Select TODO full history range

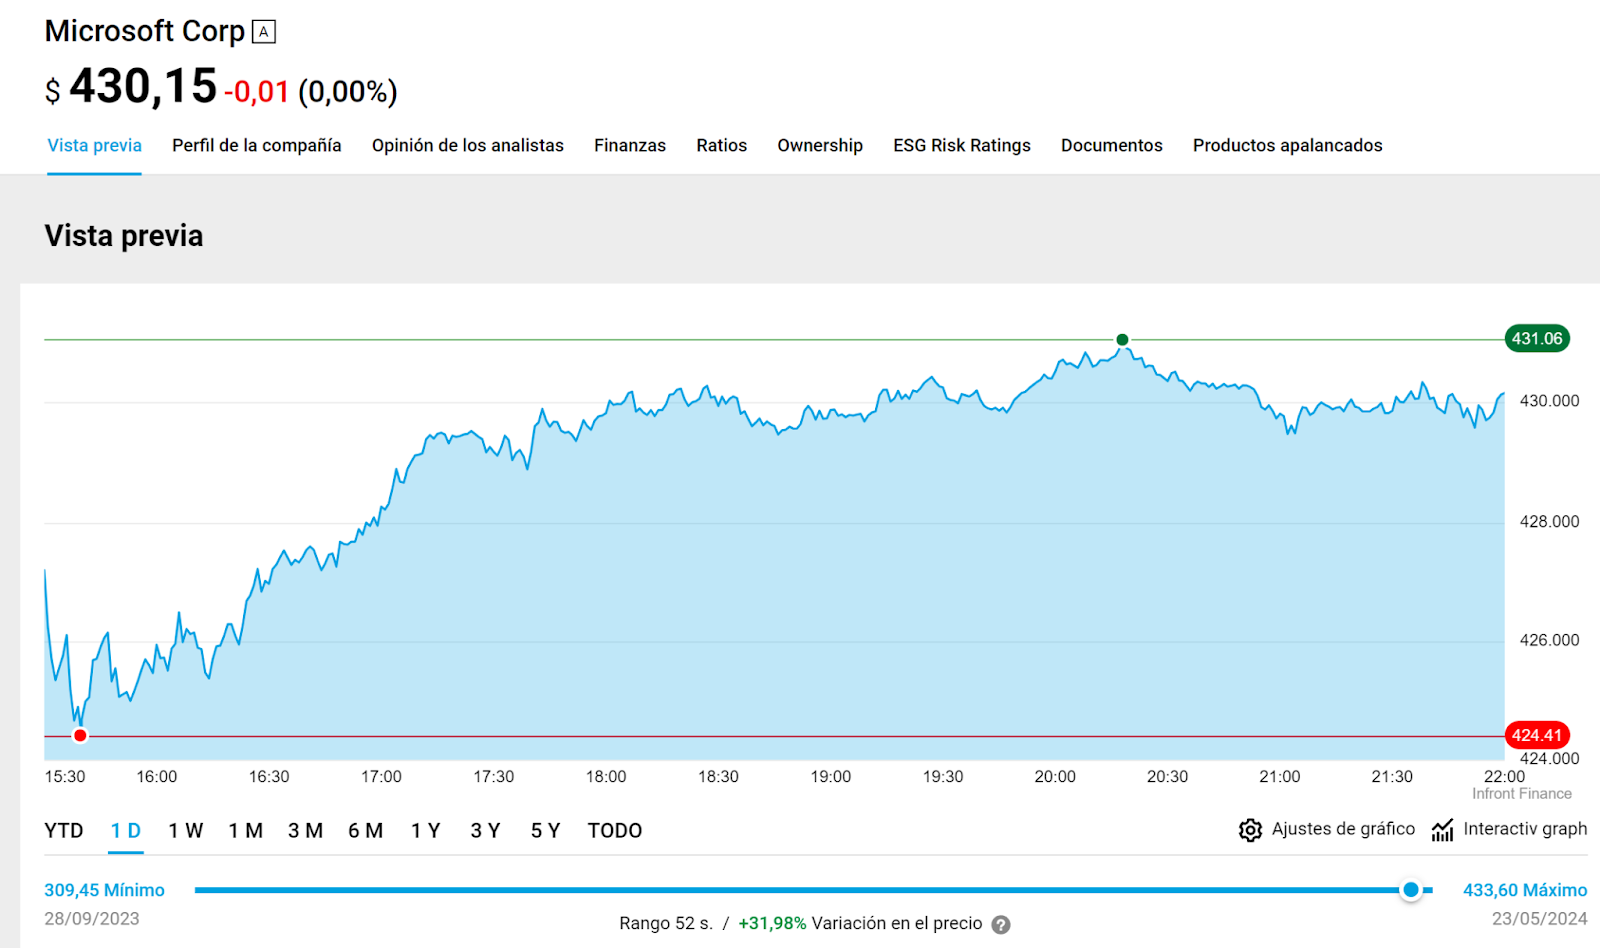coord(615,831)
